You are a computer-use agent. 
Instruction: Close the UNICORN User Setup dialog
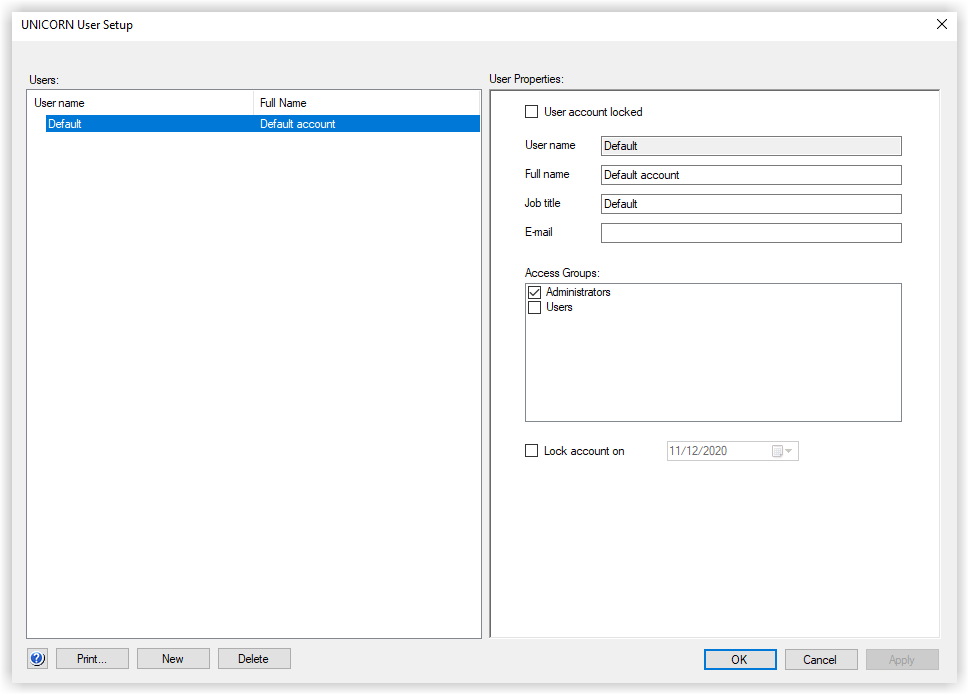pyautogui.click(x=941, y=24)
